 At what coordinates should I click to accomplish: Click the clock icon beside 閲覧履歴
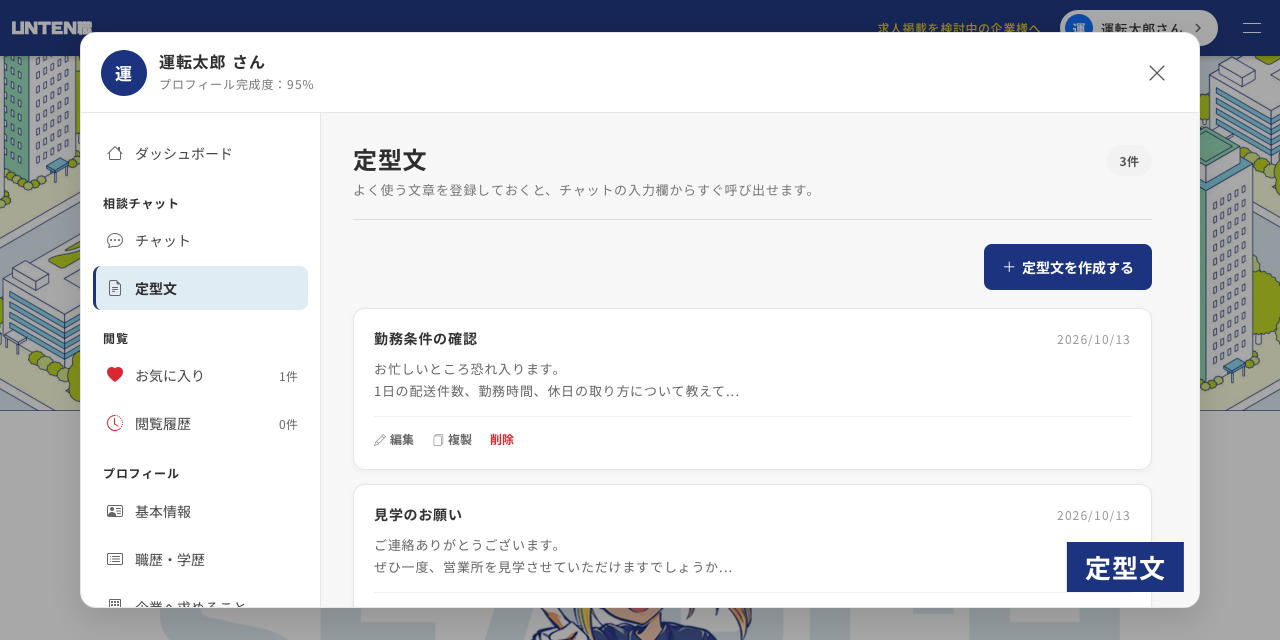tap(115, 423)
